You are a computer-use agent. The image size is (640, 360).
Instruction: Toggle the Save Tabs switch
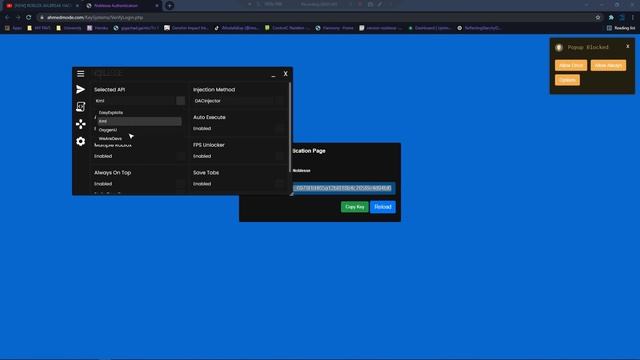(279, 184)
